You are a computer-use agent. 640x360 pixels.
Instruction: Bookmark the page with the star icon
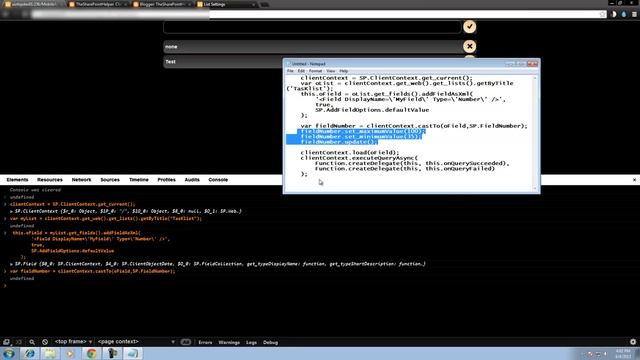[x=602, y=14]
